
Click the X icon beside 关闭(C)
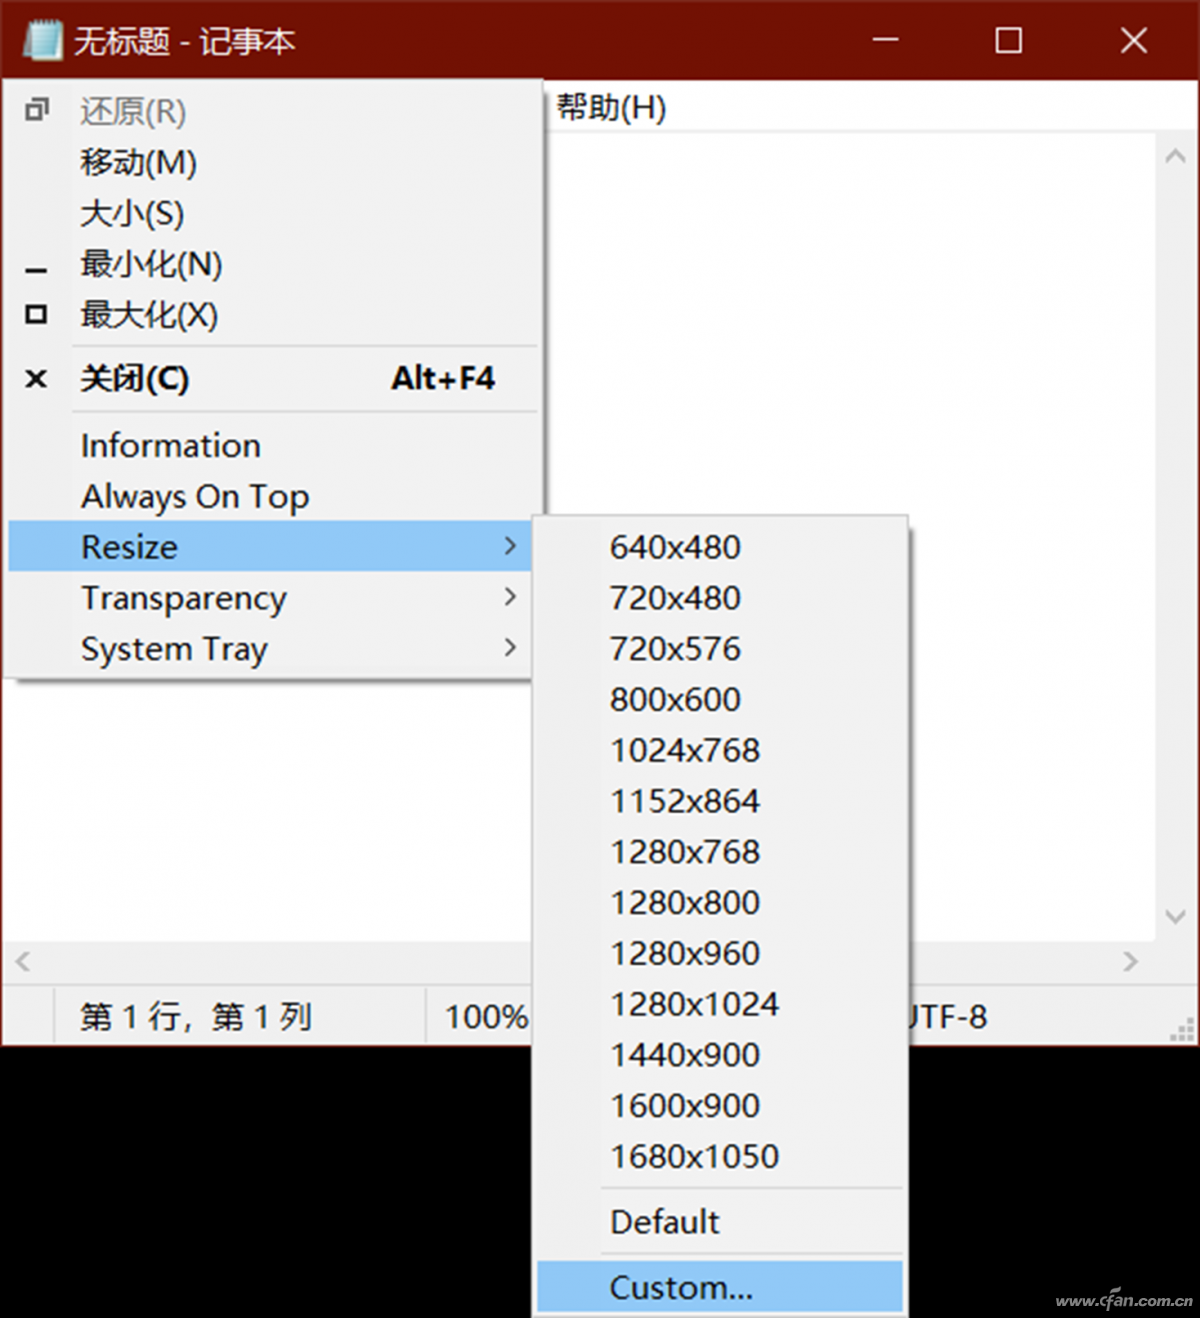pos(36,379)
